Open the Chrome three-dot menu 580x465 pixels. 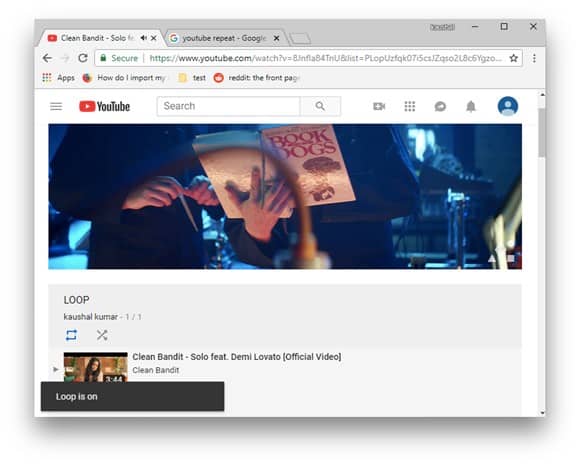[x=534, y=58]
